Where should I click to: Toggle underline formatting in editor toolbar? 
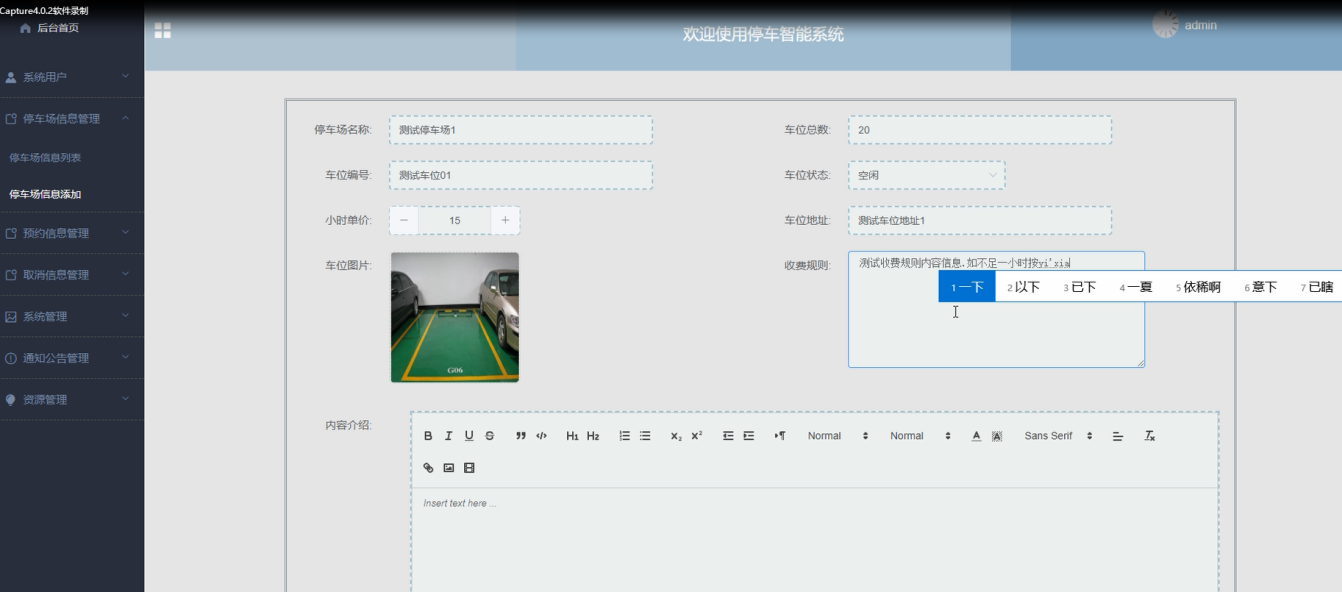[x=469, y=436]
